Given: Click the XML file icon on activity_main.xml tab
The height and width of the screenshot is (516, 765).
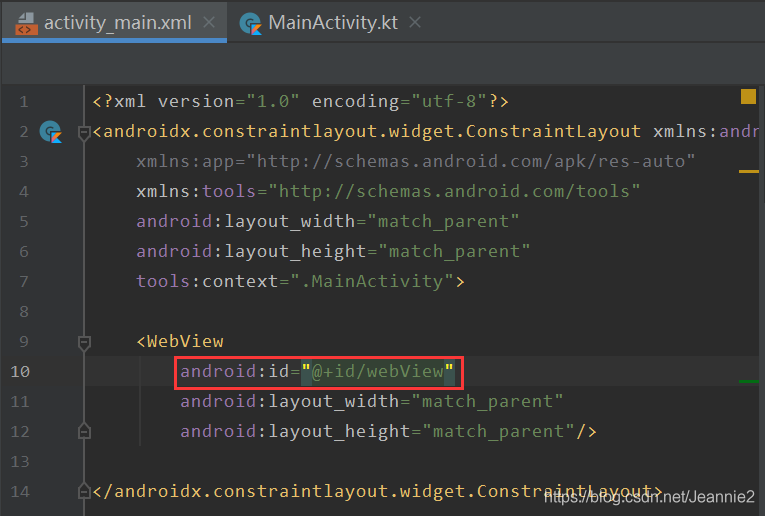Looking at the screenshot, I should point(26,23).
